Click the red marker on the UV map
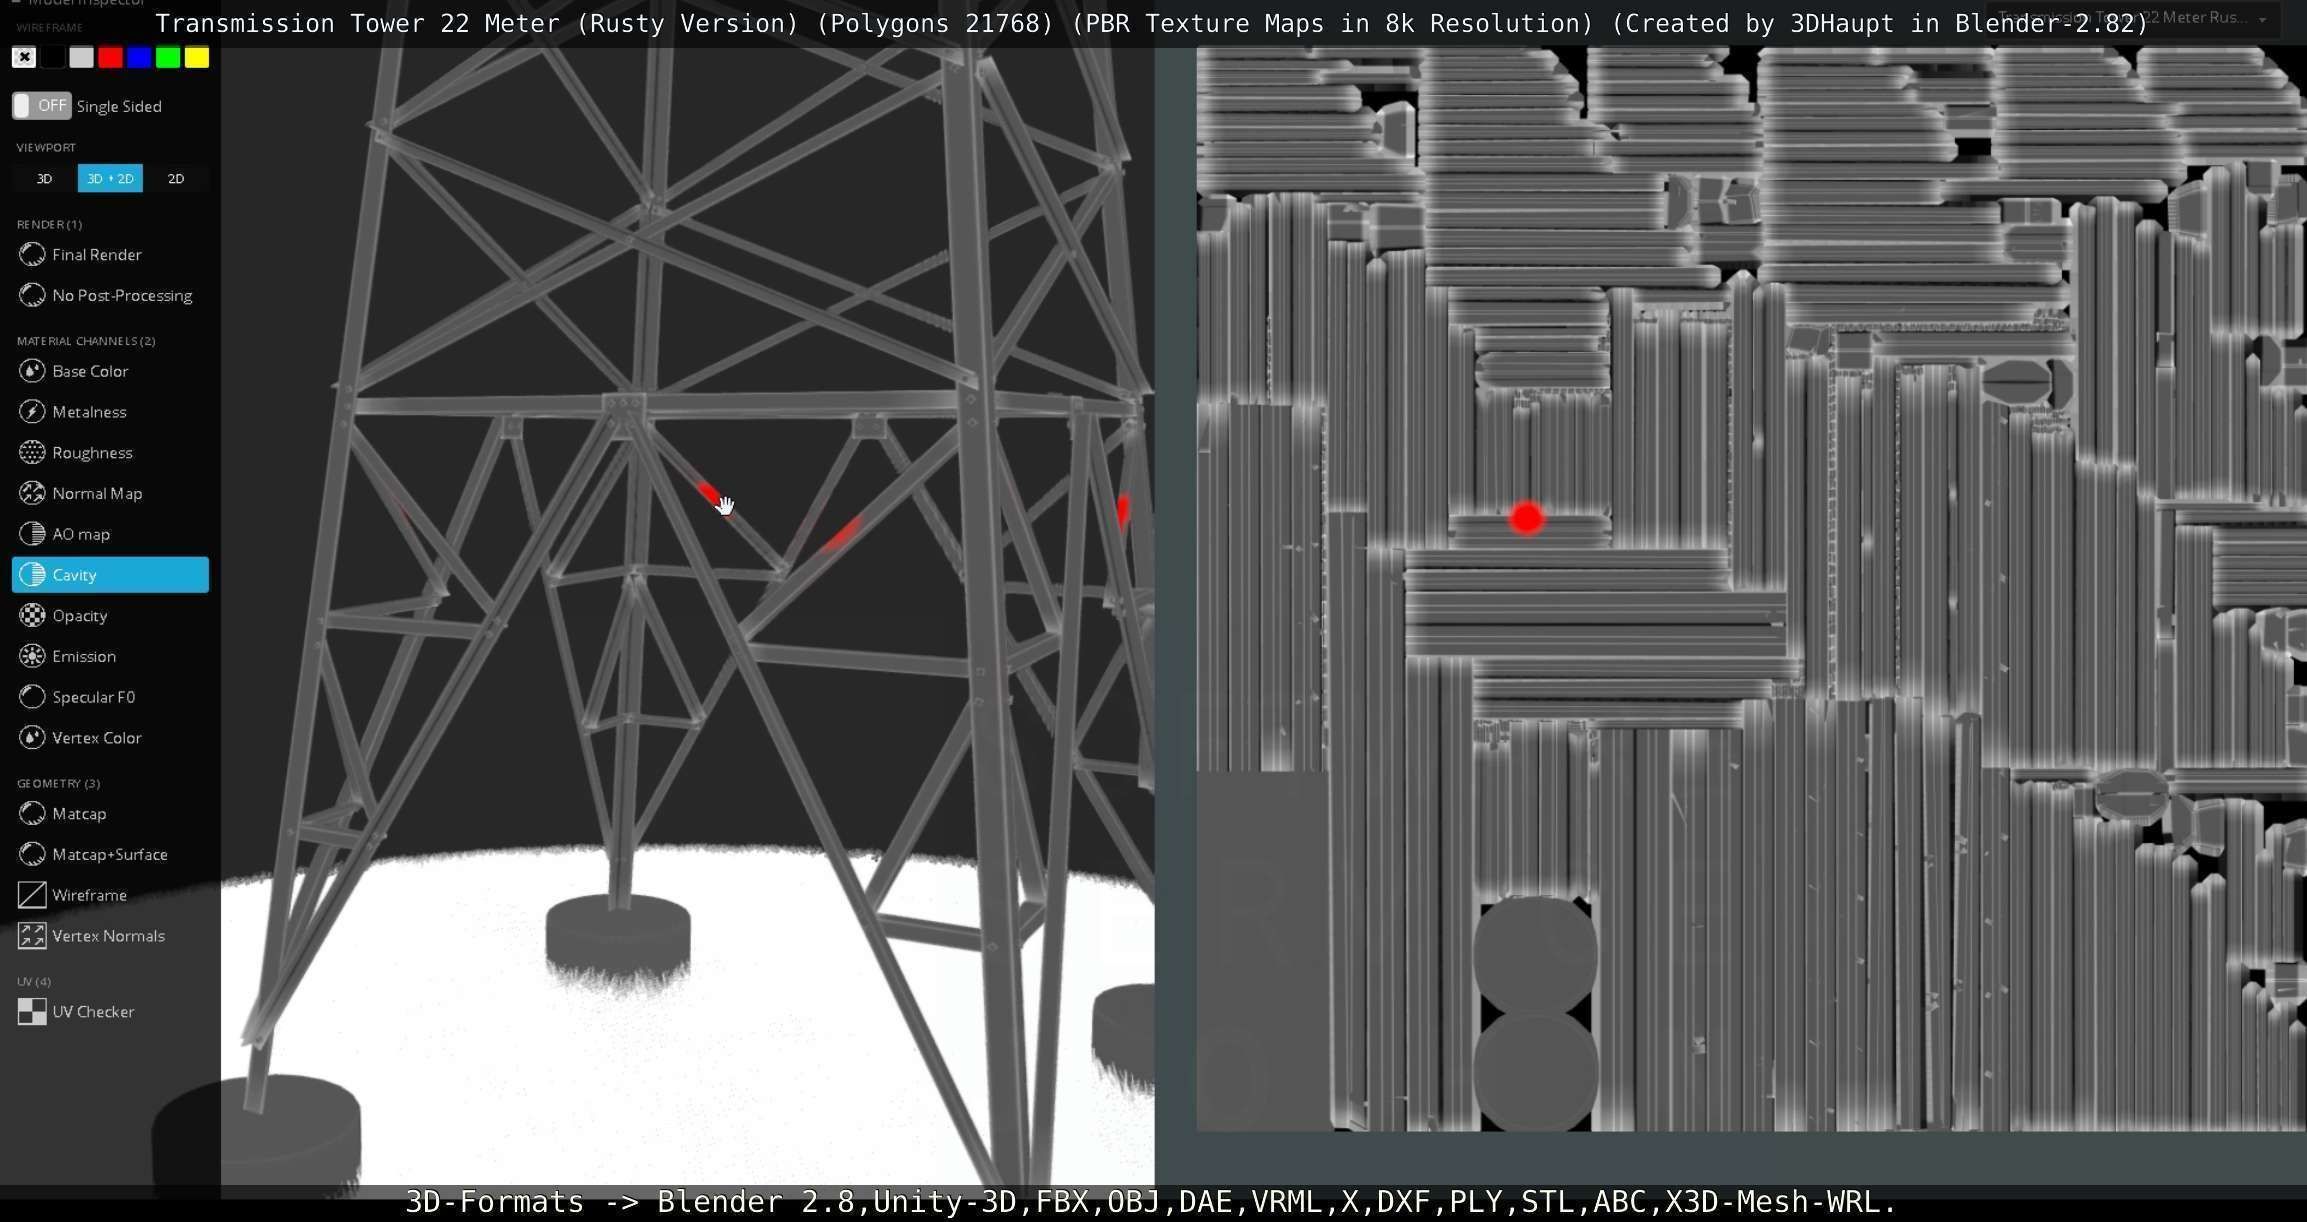 click(x=1526, y=518)
